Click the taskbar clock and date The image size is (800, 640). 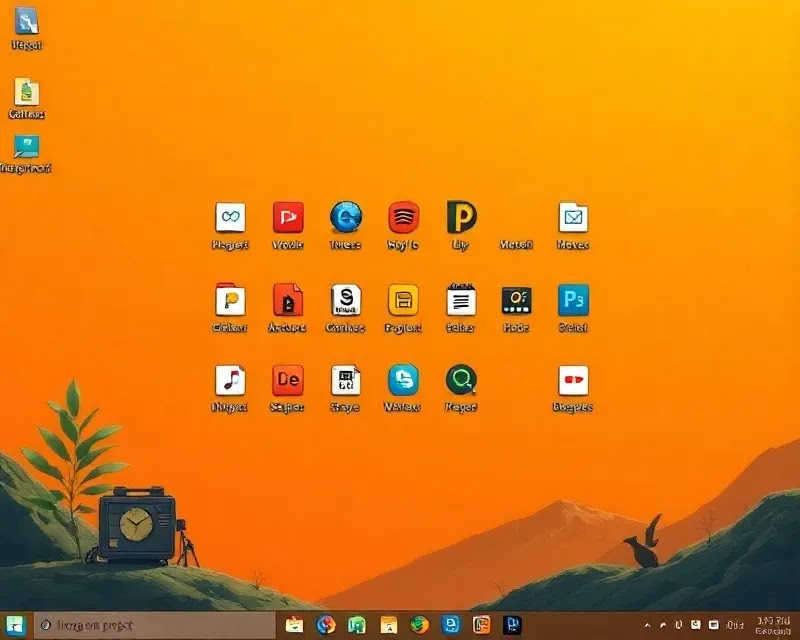(774, 625)
